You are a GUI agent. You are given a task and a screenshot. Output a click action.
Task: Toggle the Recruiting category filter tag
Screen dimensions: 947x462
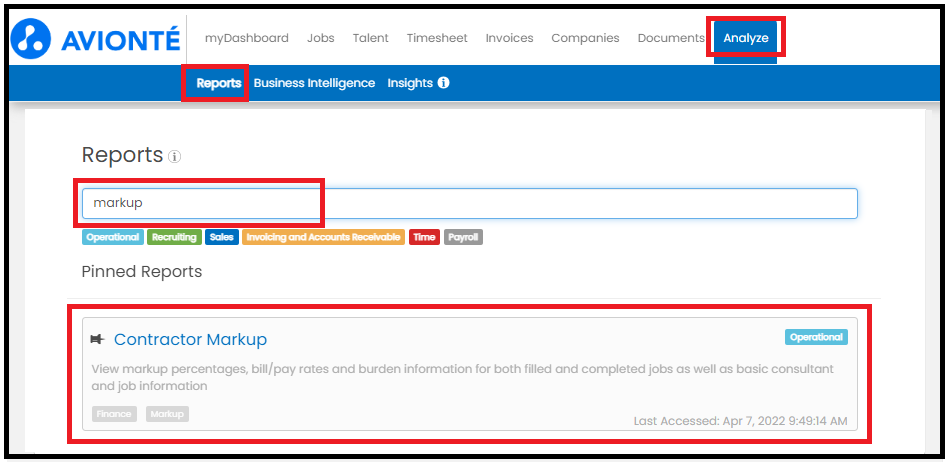pyautogui.click(x=175, y=237)
